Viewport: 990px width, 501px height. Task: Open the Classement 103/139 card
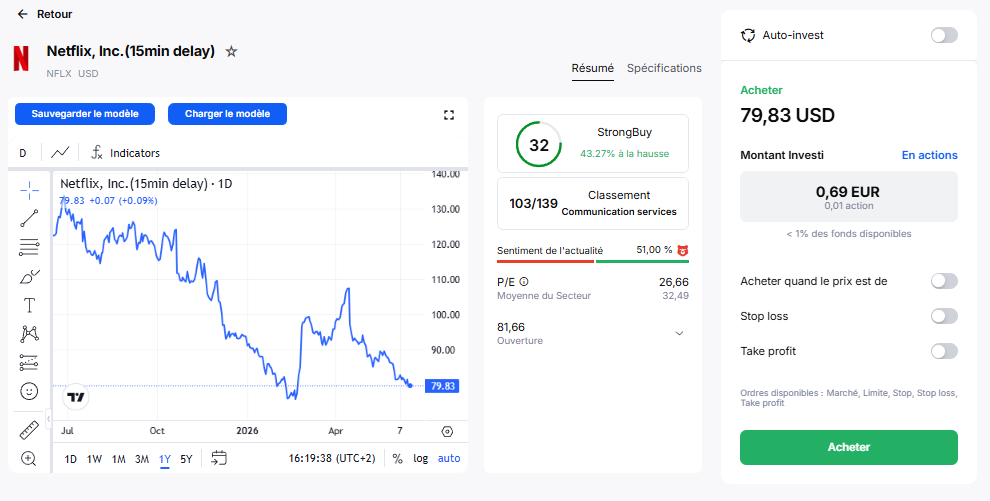tap(592, 203)
